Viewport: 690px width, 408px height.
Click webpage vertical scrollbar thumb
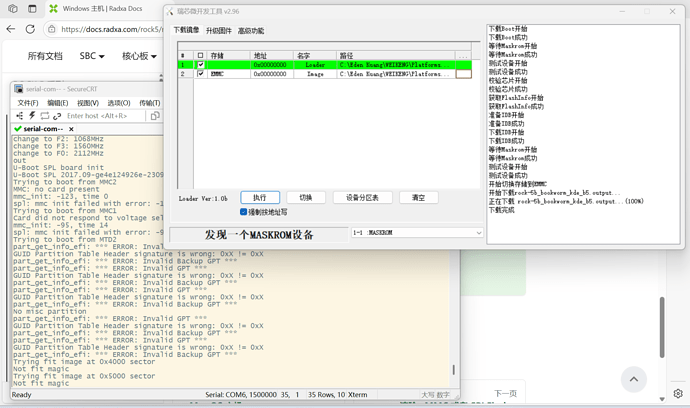point(662,327)
